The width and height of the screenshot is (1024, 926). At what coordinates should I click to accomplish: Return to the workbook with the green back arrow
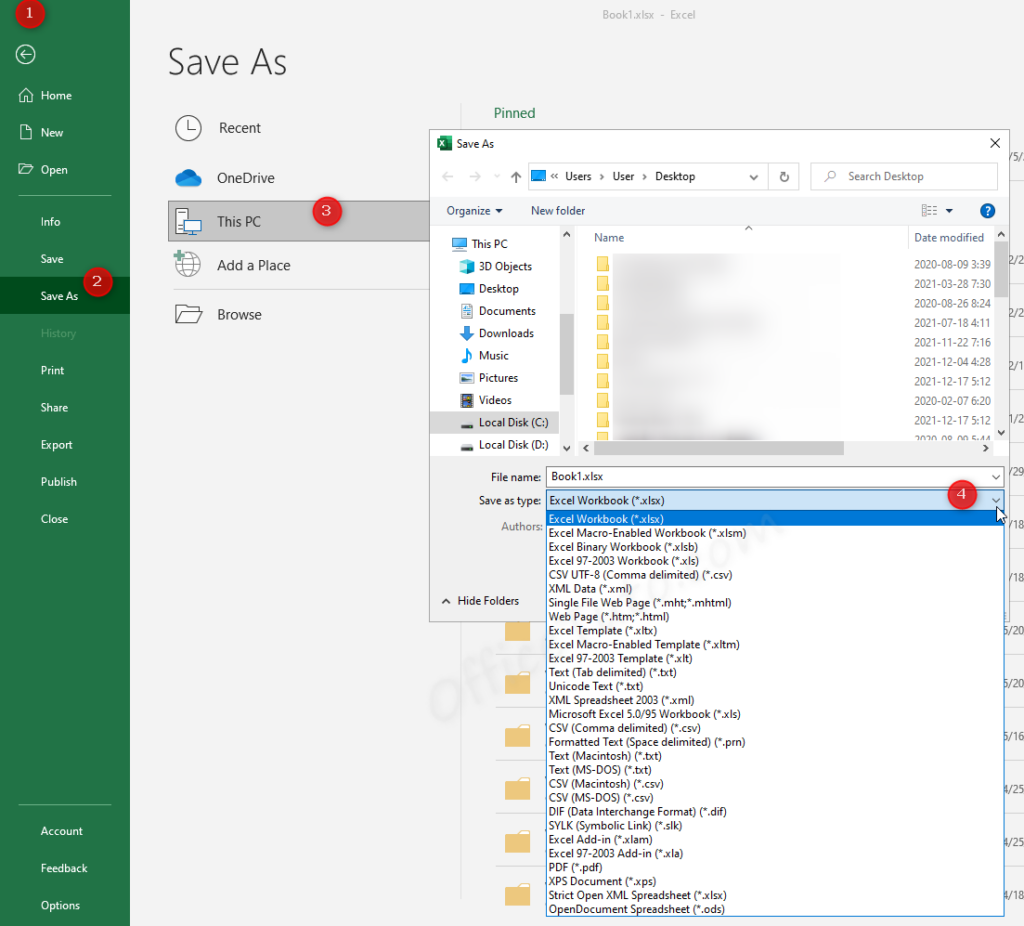pos(24,55)
